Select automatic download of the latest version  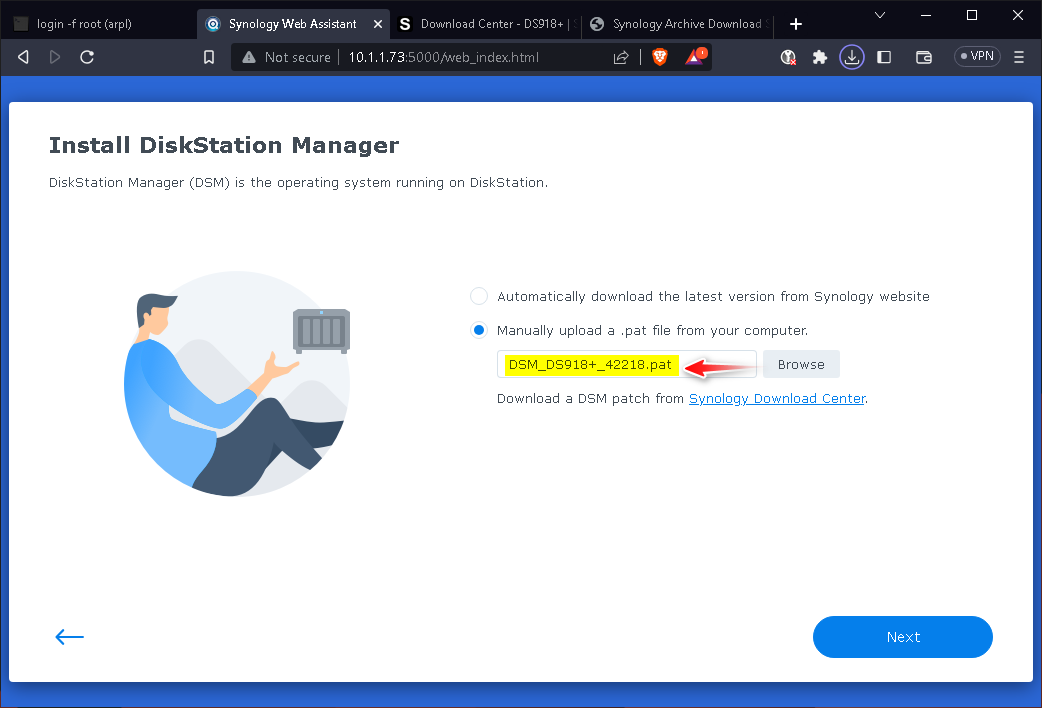click(x=479, y=296)
